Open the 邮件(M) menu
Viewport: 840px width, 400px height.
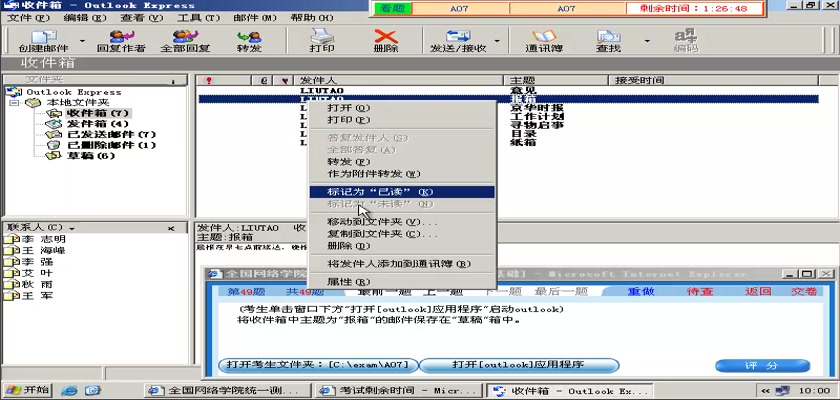(255, 18)
